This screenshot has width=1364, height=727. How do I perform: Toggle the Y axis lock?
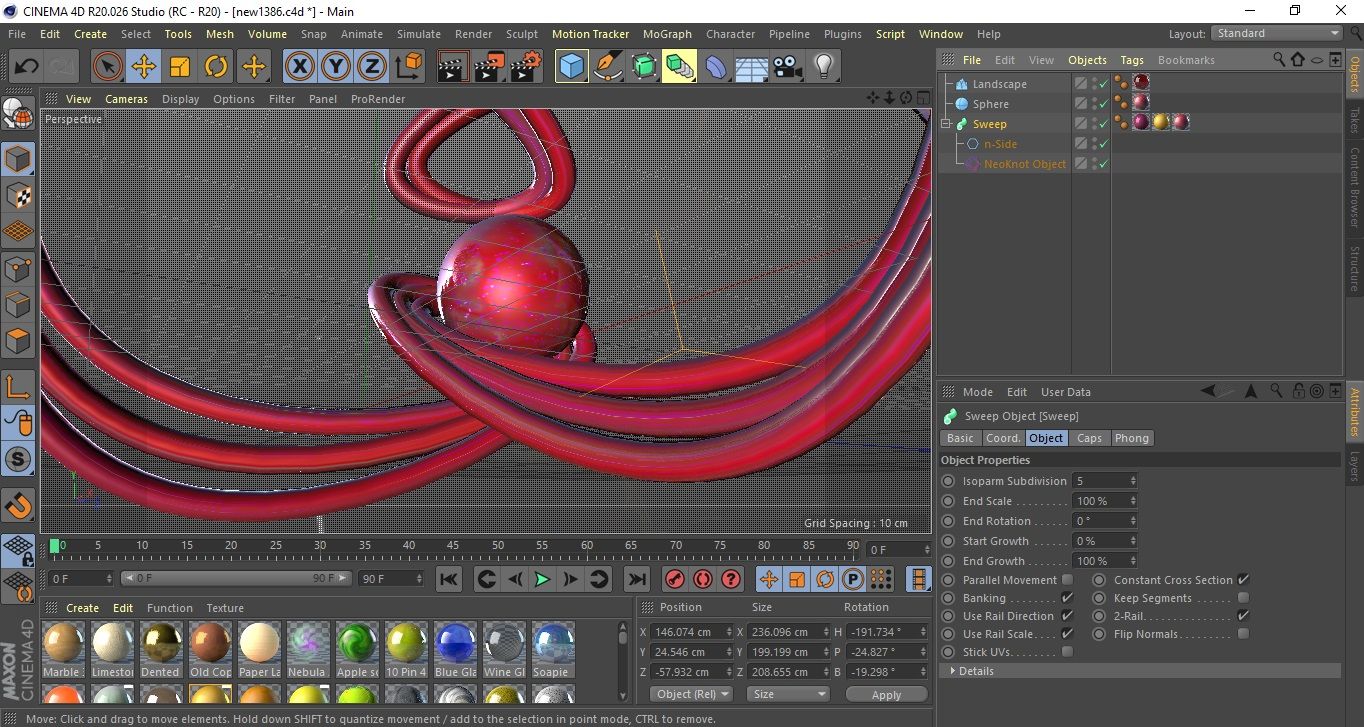[x=335, y=67]
